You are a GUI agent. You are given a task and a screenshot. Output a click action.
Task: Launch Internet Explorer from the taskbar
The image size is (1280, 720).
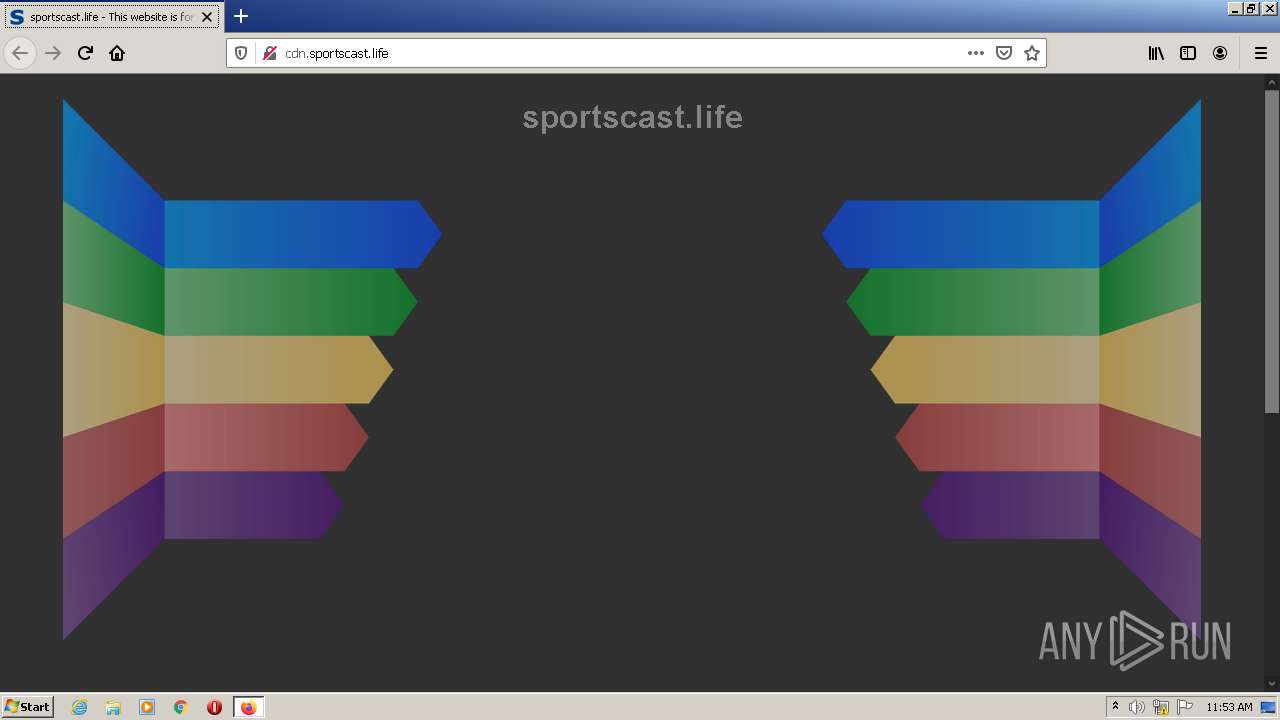point(80,707)
